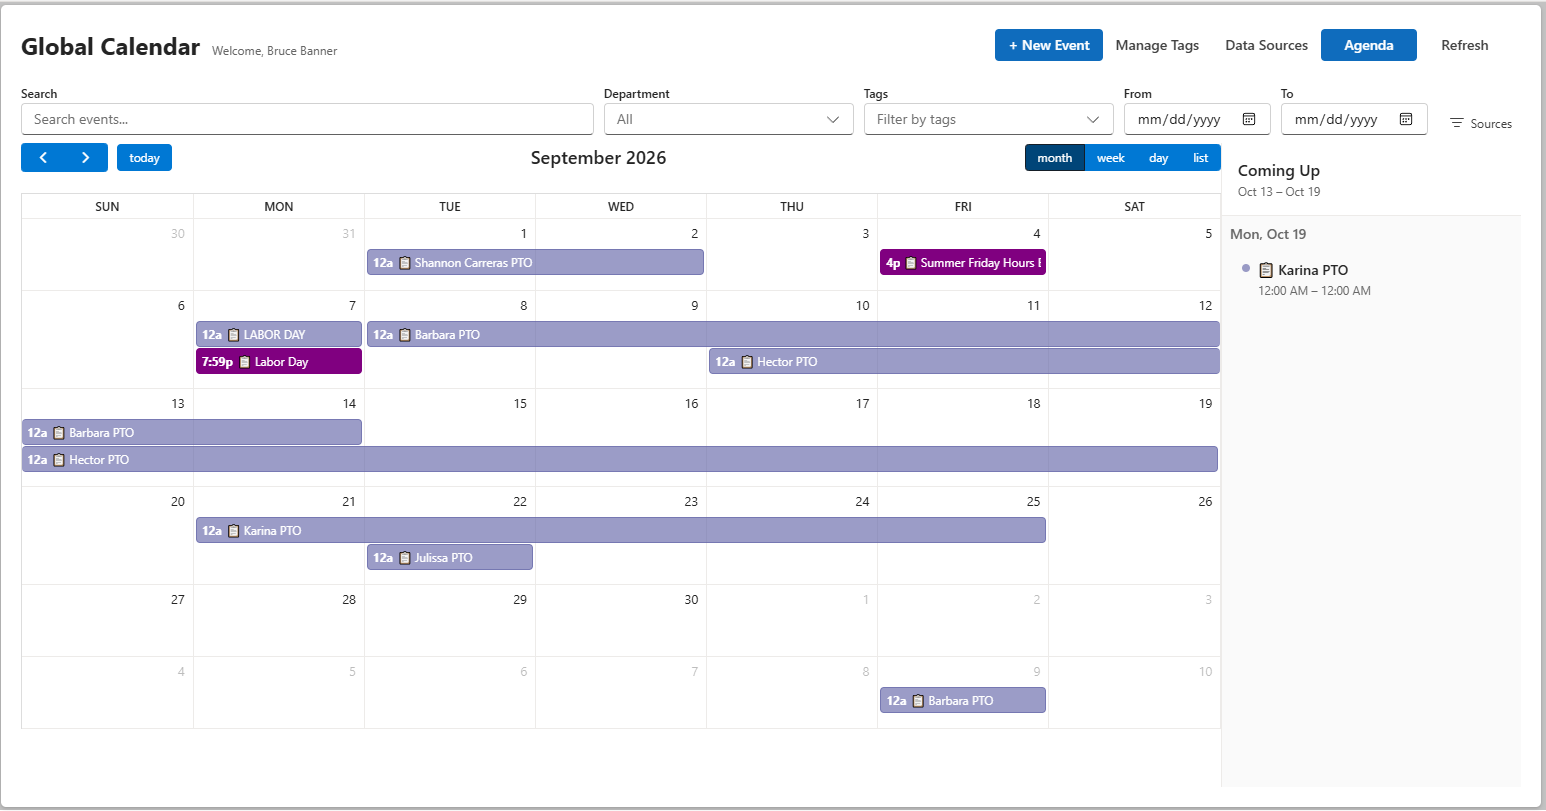Image resolution: width=1546 pixels, height=811 pixels.
Task: Open Barbara PTO event starting September 8
Action: point(793,335)
